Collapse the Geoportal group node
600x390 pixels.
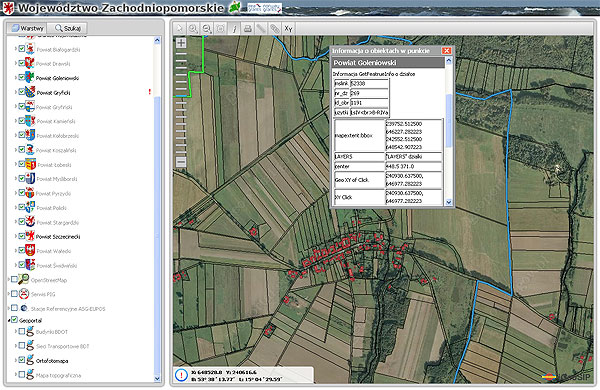pyautogui.click(x=9, y=320)
